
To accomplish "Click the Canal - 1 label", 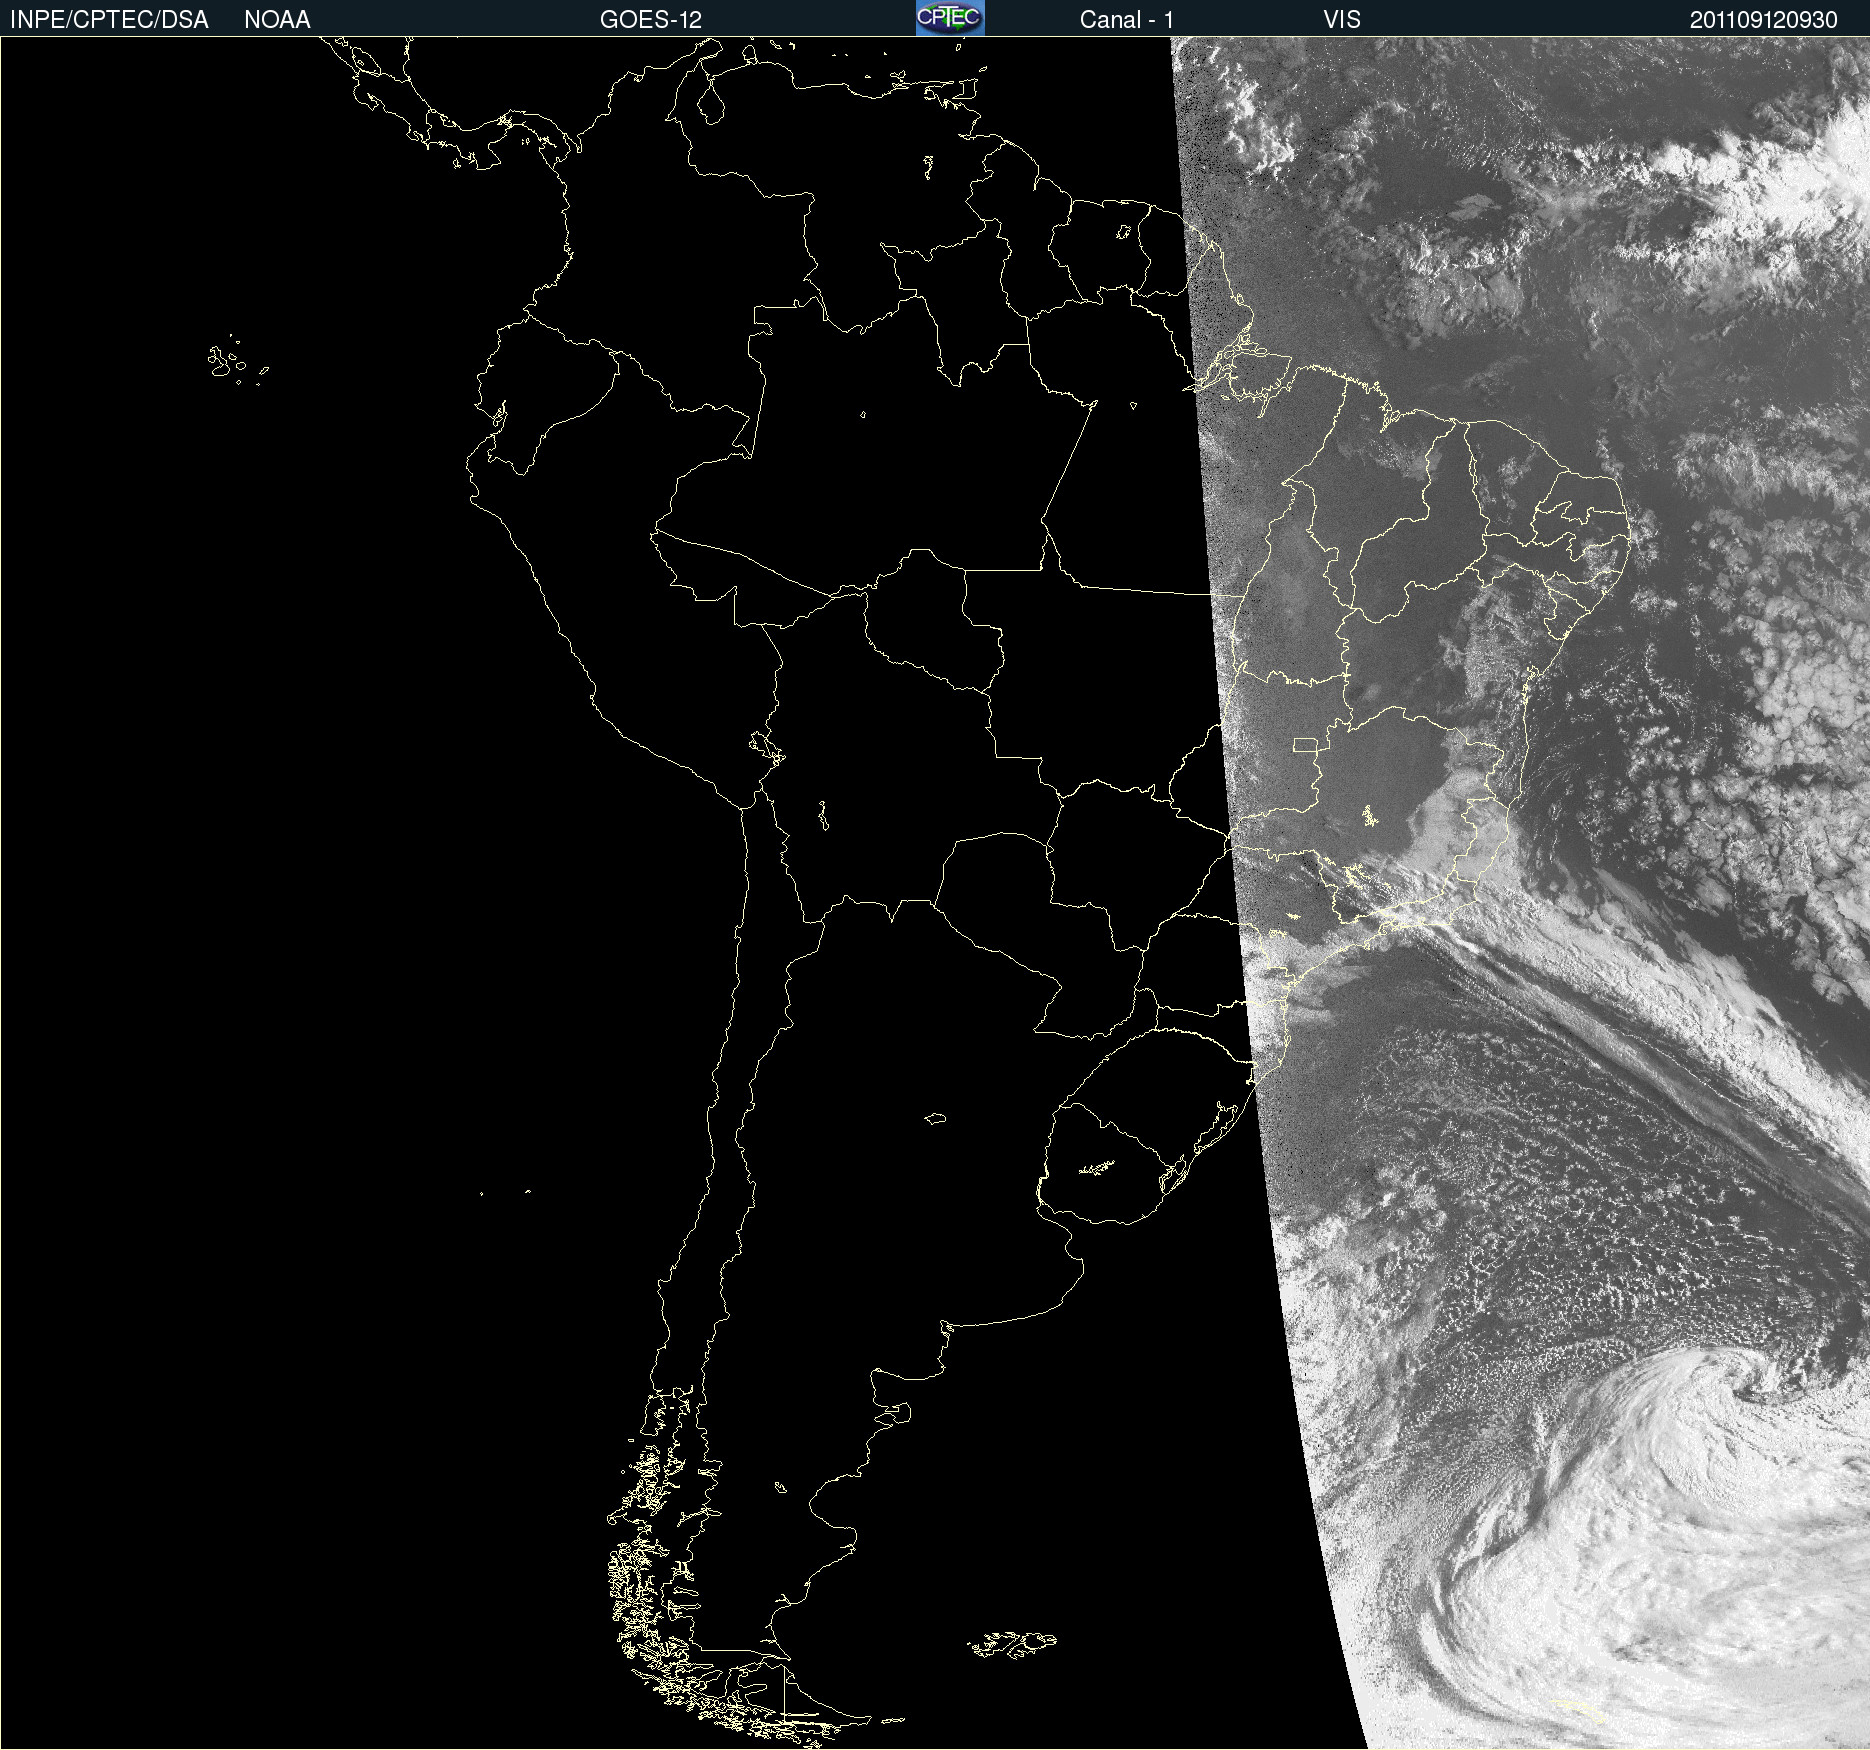I will point(1127,20).
